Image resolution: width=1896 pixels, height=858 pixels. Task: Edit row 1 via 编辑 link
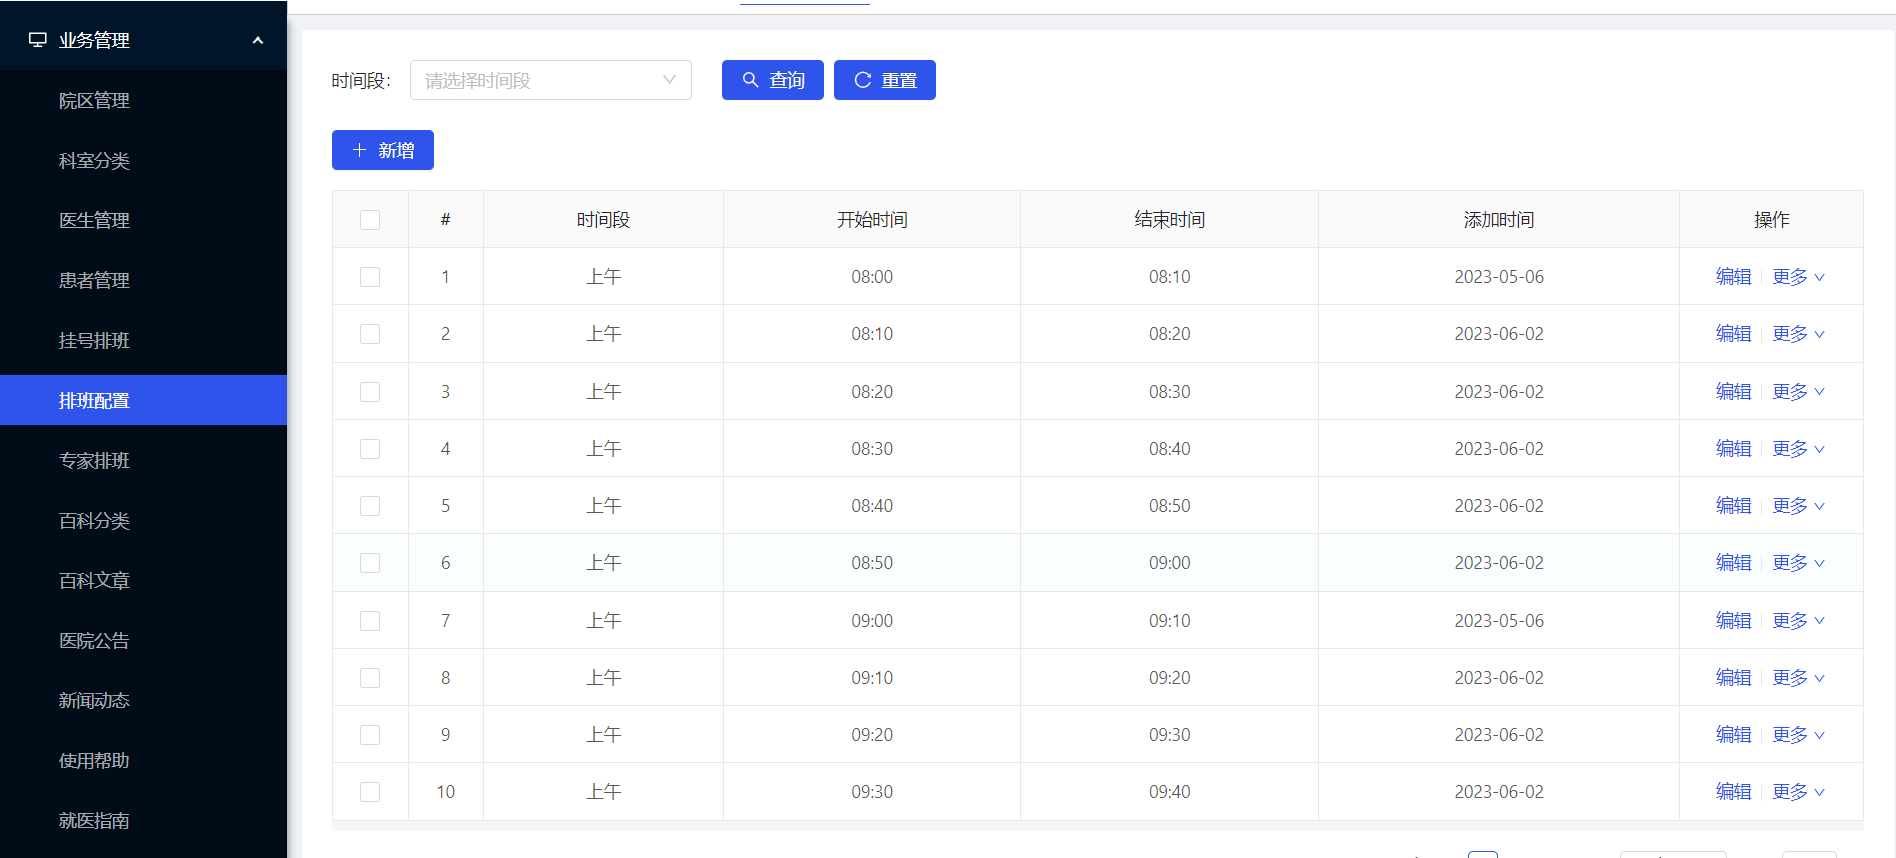tap(1733, 277)
